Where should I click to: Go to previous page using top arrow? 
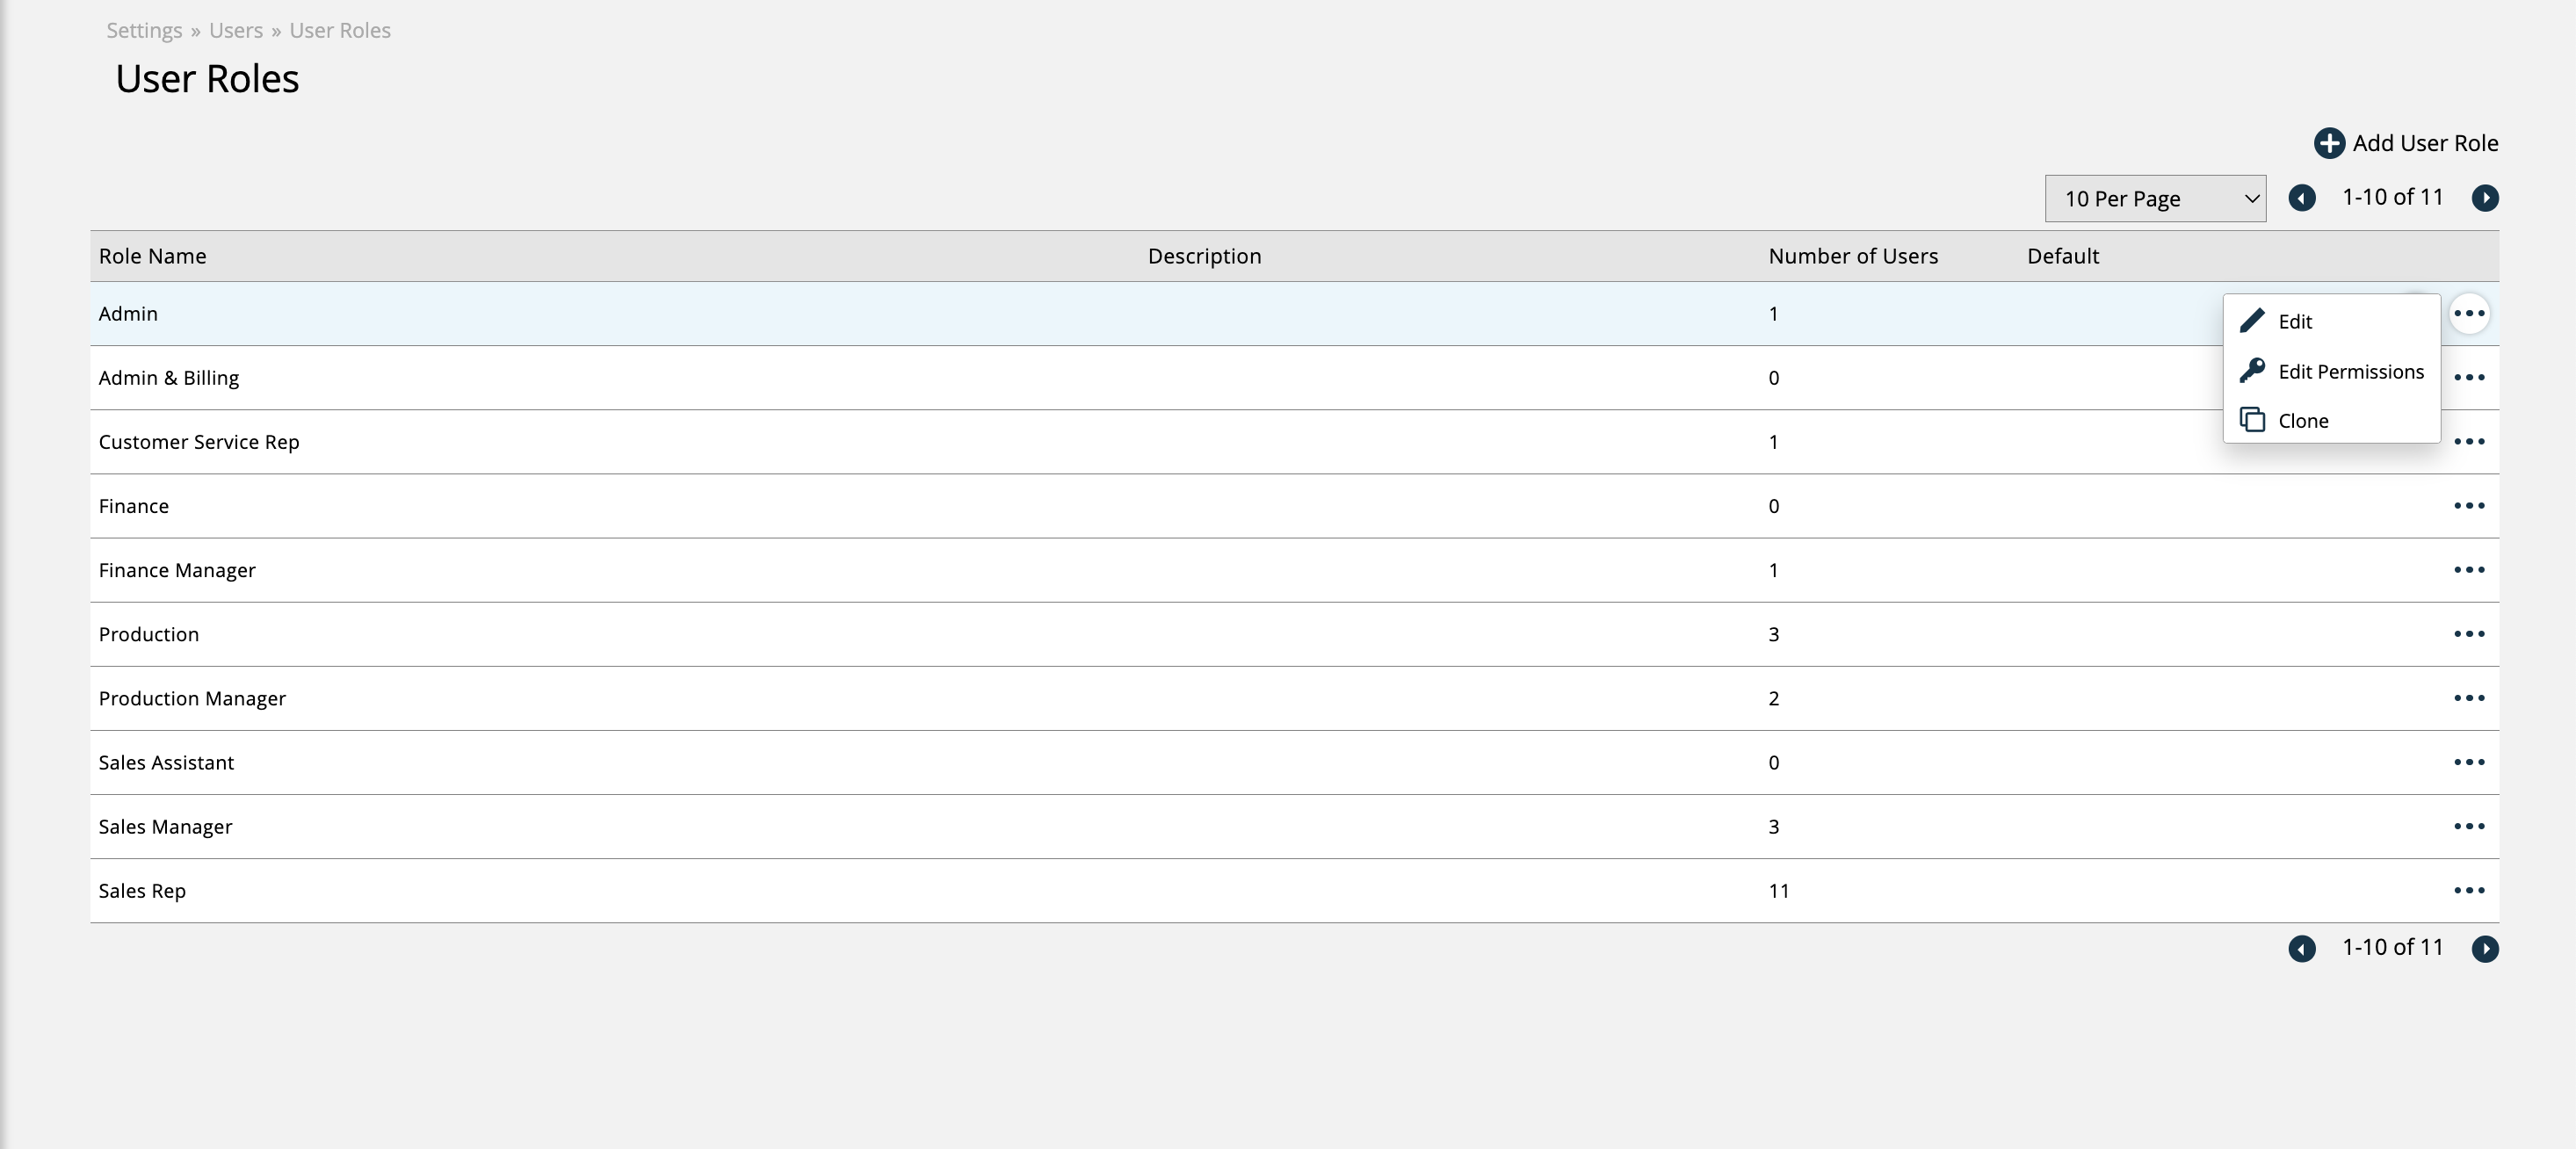coord(2302,198)
